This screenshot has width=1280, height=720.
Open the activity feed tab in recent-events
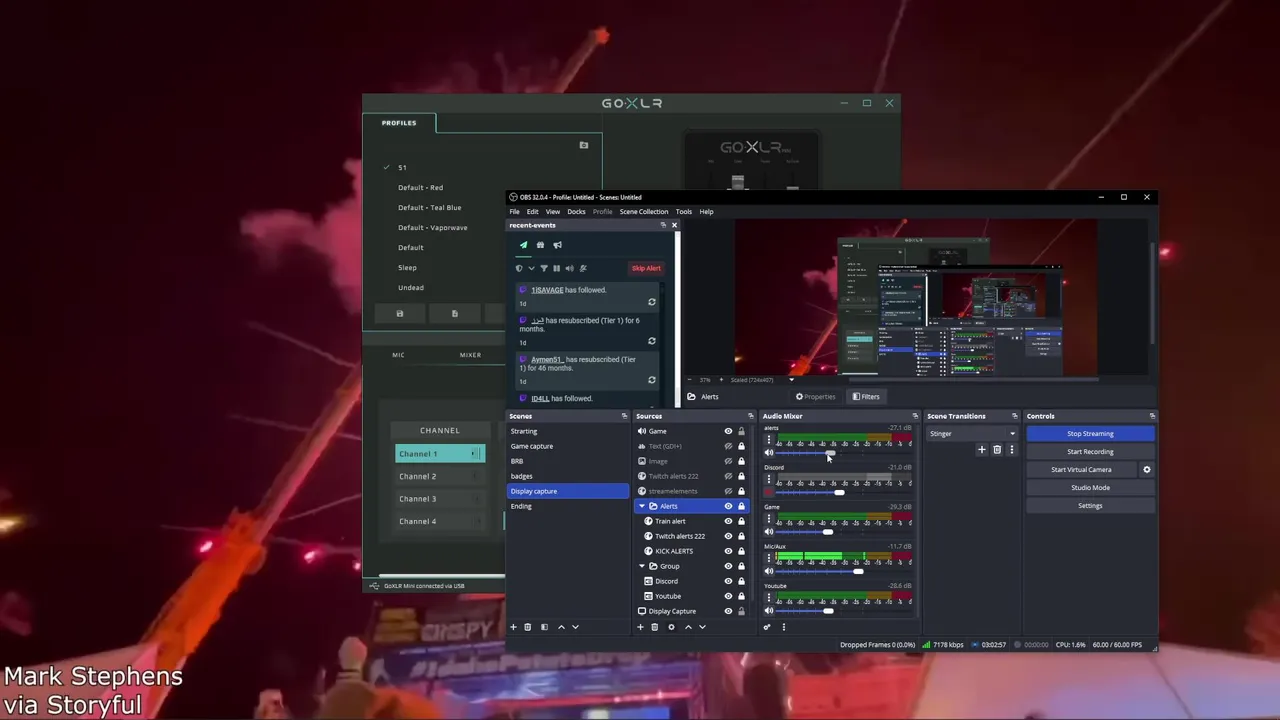[x=523, y=245]
